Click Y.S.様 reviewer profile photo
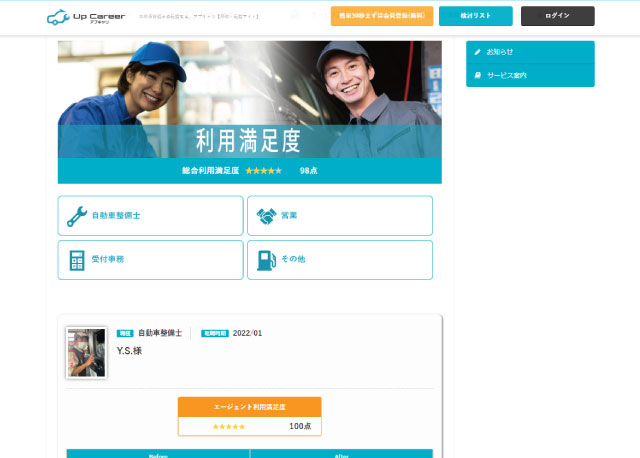Image resolution: width=640 pixels, height=458 pixels. [x=86, y=352]
